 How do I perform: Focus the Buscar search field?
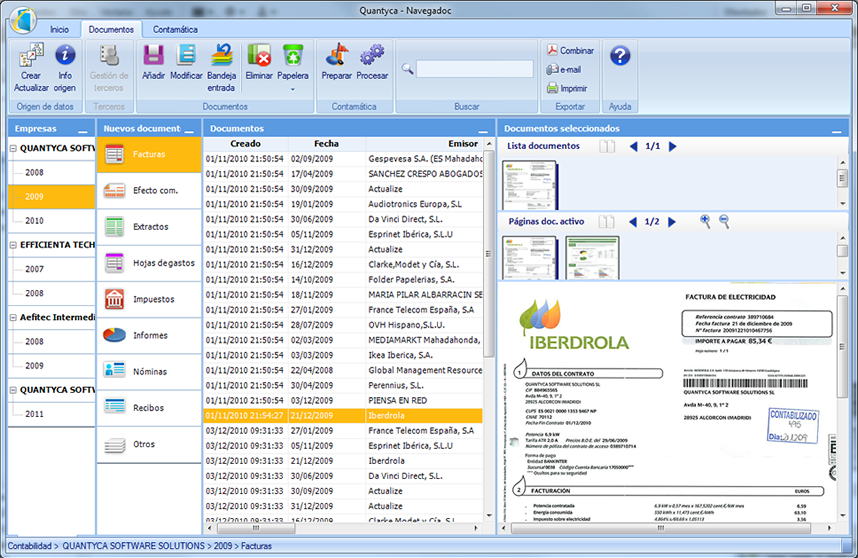pos(474,69)
